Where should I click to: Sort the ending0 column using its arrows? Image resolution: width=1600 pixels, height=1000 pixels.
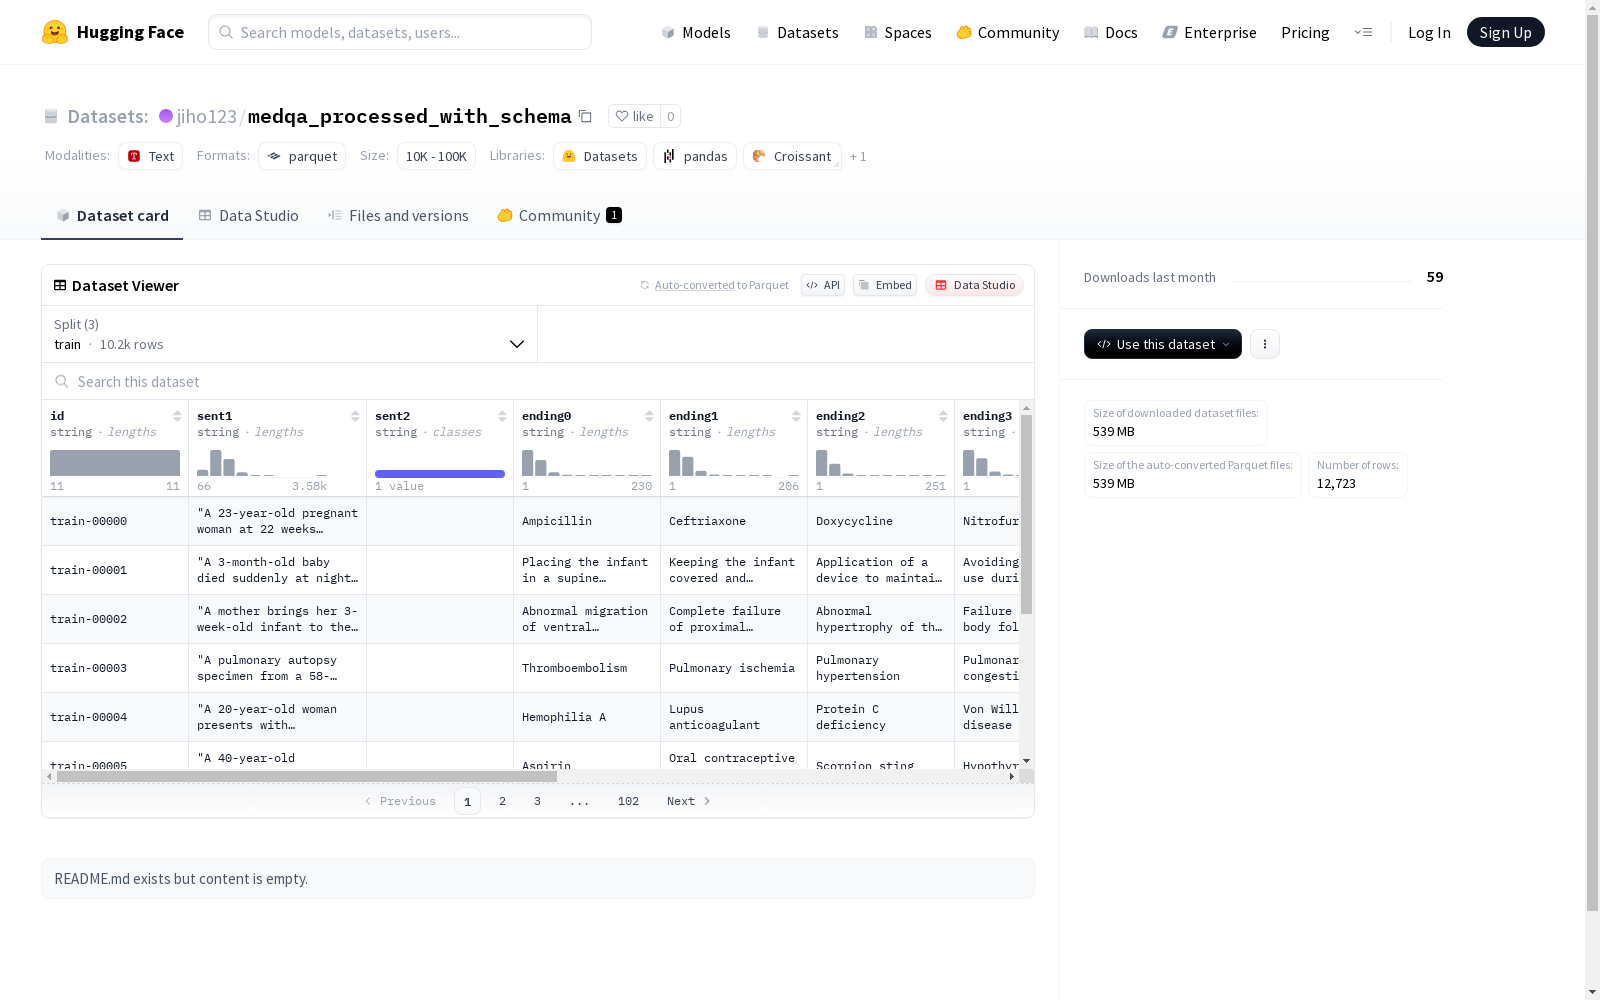pyautogui.click(x=649, y=416)
